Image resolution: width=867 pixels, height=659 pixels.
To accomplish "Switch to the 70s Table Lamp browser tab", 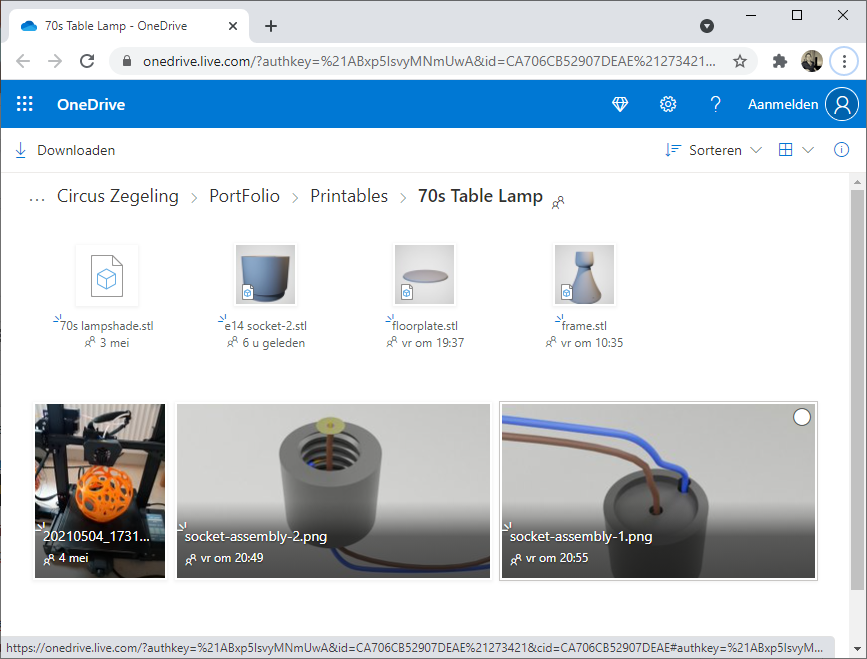I will point(120,27).
